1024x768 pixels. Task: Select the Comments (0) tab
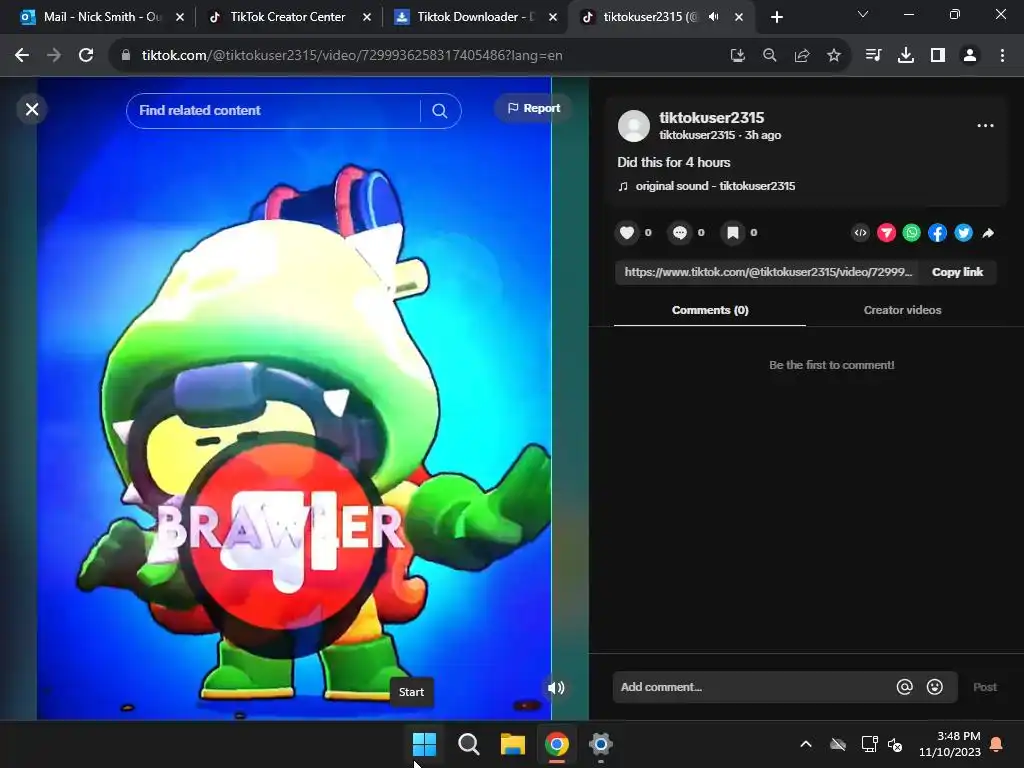(710, 310)
